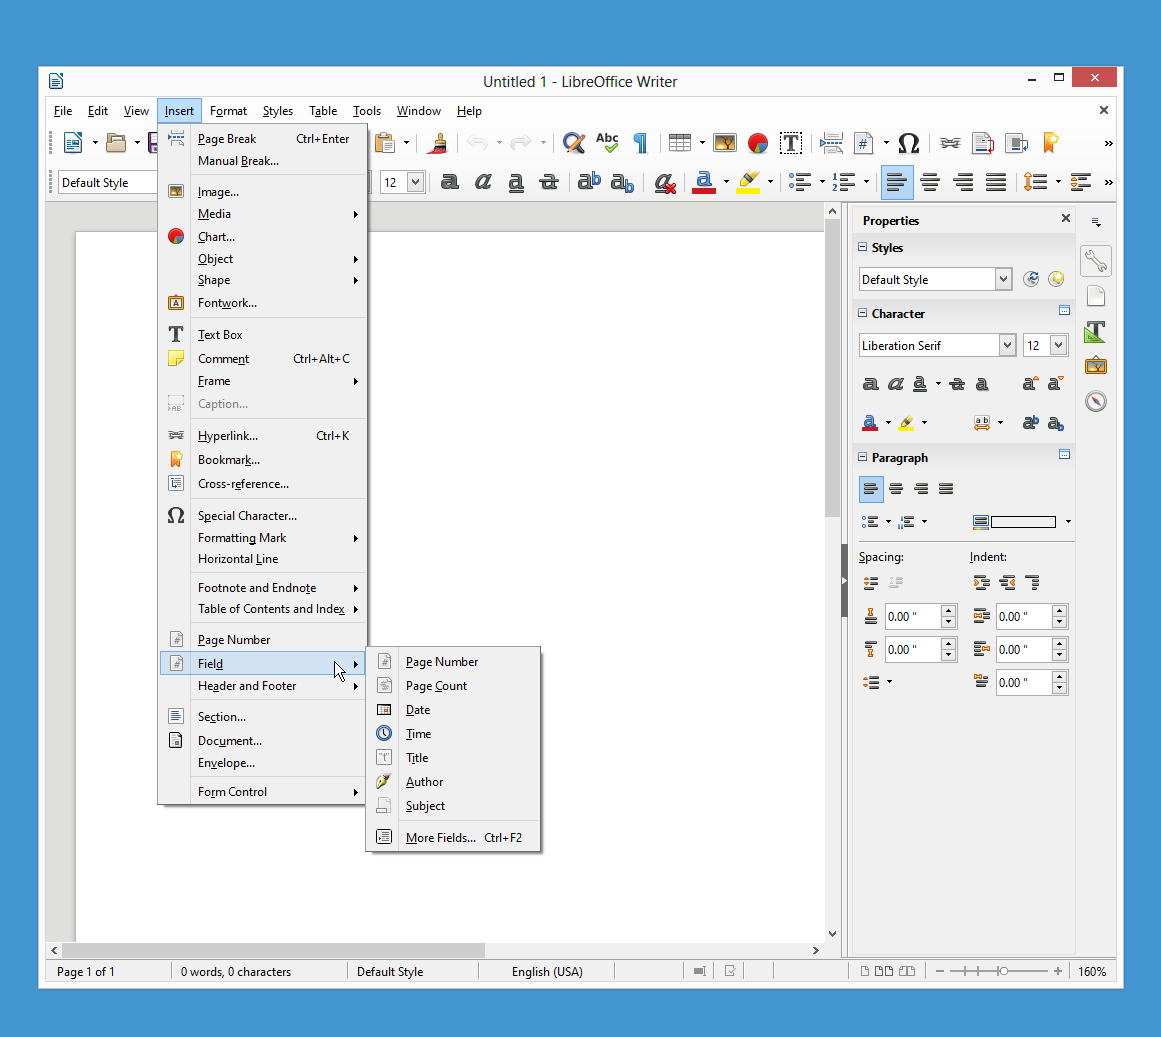Image resolution: width=1161 pixels, height=1037 pixels.
Task: Close the Properties sidebar deck
Action: point(1065,218)
